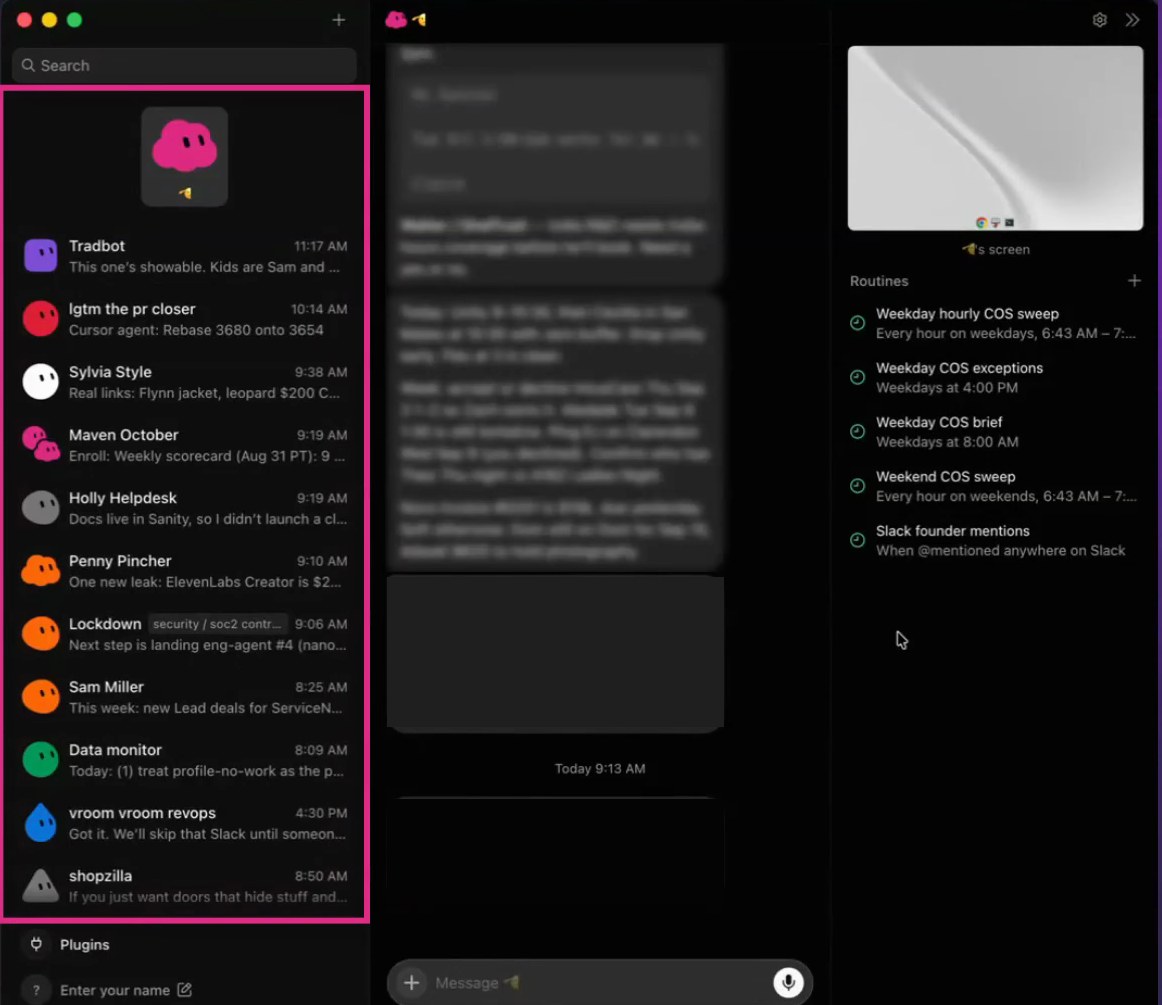Click shopzilla's gray triangle avatar
This screenshot has height=1005, width=1162.
(x=41, y=886)
